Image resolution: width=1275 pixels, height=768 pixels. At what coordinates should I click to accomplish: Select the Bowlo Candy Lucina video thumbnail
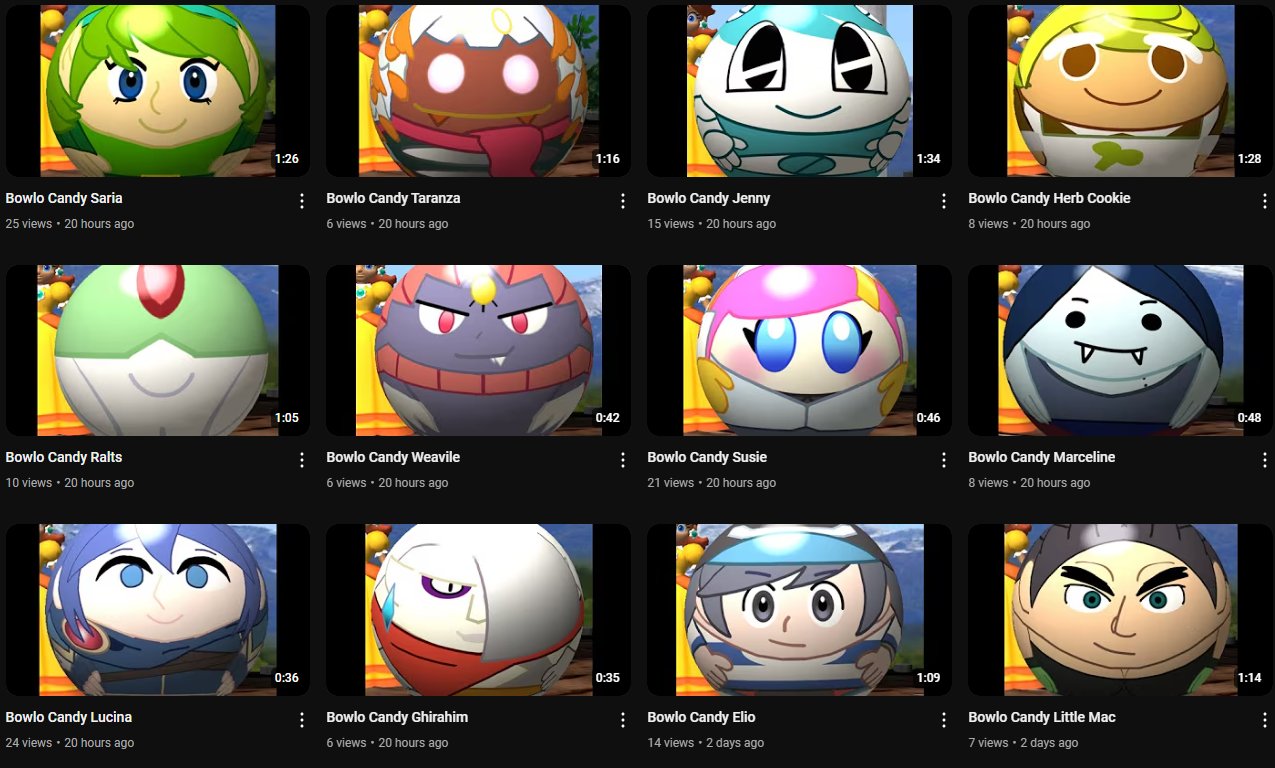[157, 610]
